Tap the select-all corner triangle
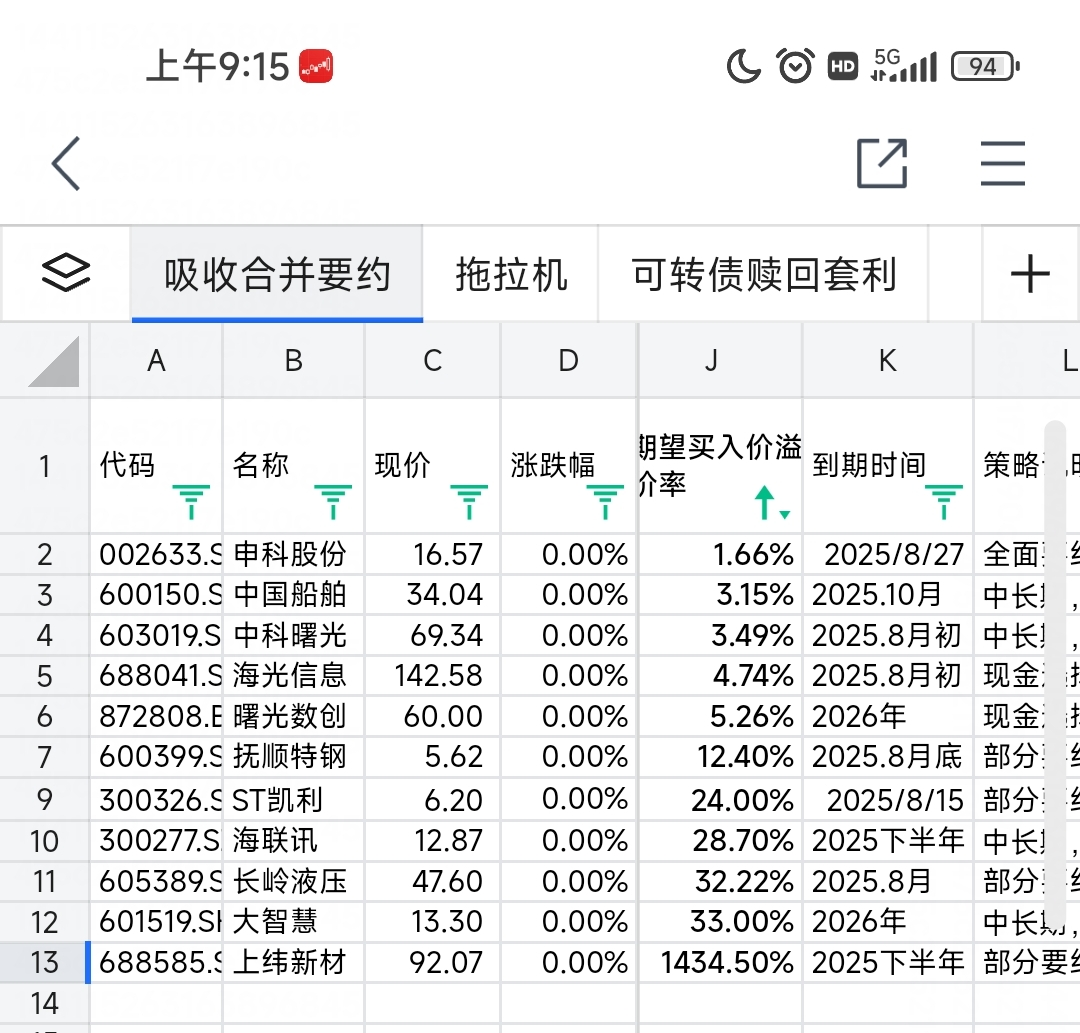This screenshot has width=1080, height=1033. click(54, 361)
